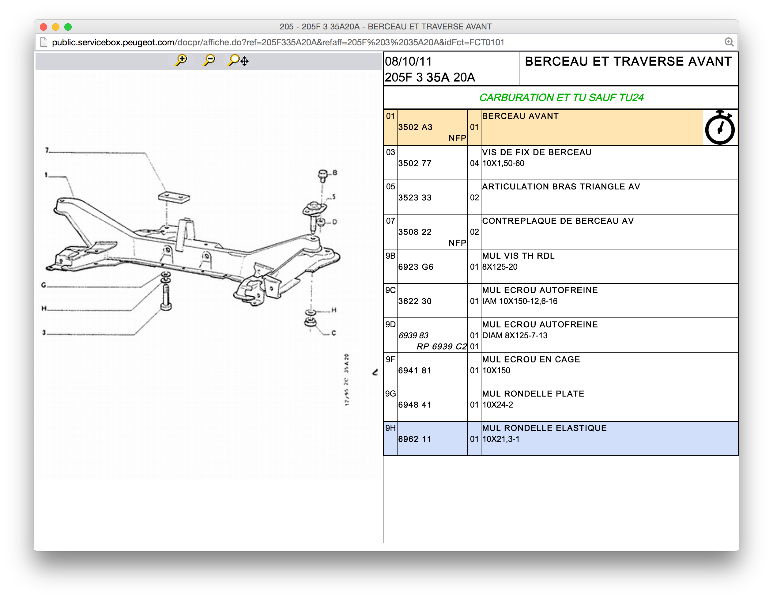
Task: Click the 9G reference cell
Action: [x=390, y=394]
